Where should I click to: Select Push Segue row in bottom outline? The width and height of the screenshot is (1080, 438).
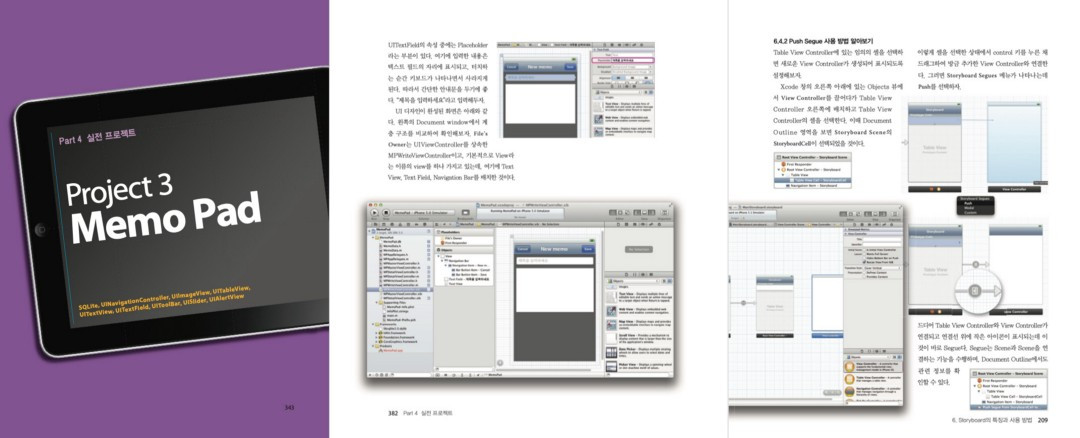1008,407
